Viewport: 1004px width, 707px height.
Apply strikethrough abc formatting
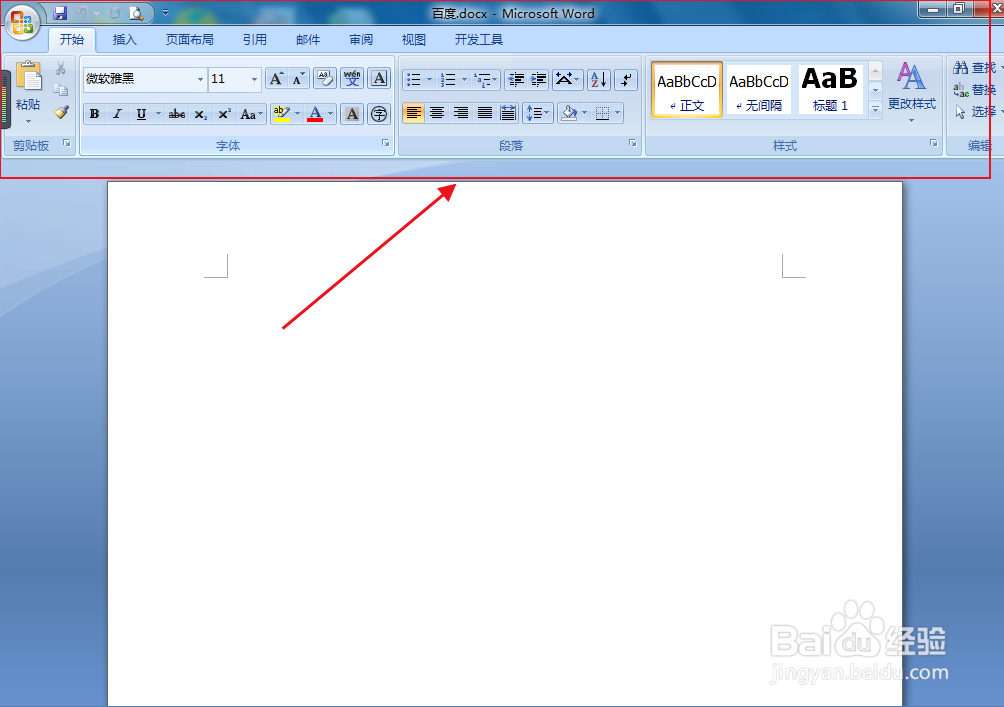point(177,114)
